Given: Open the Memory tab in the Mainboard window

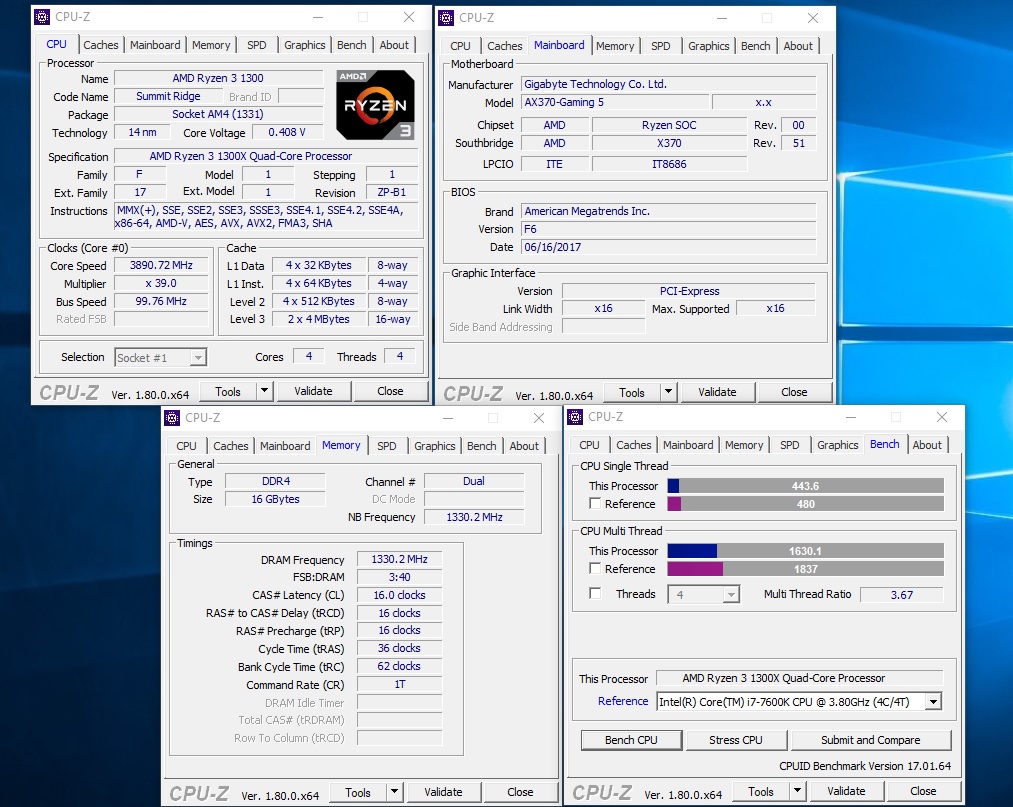Looking at the screenshot, I should (x=615, y=46).
